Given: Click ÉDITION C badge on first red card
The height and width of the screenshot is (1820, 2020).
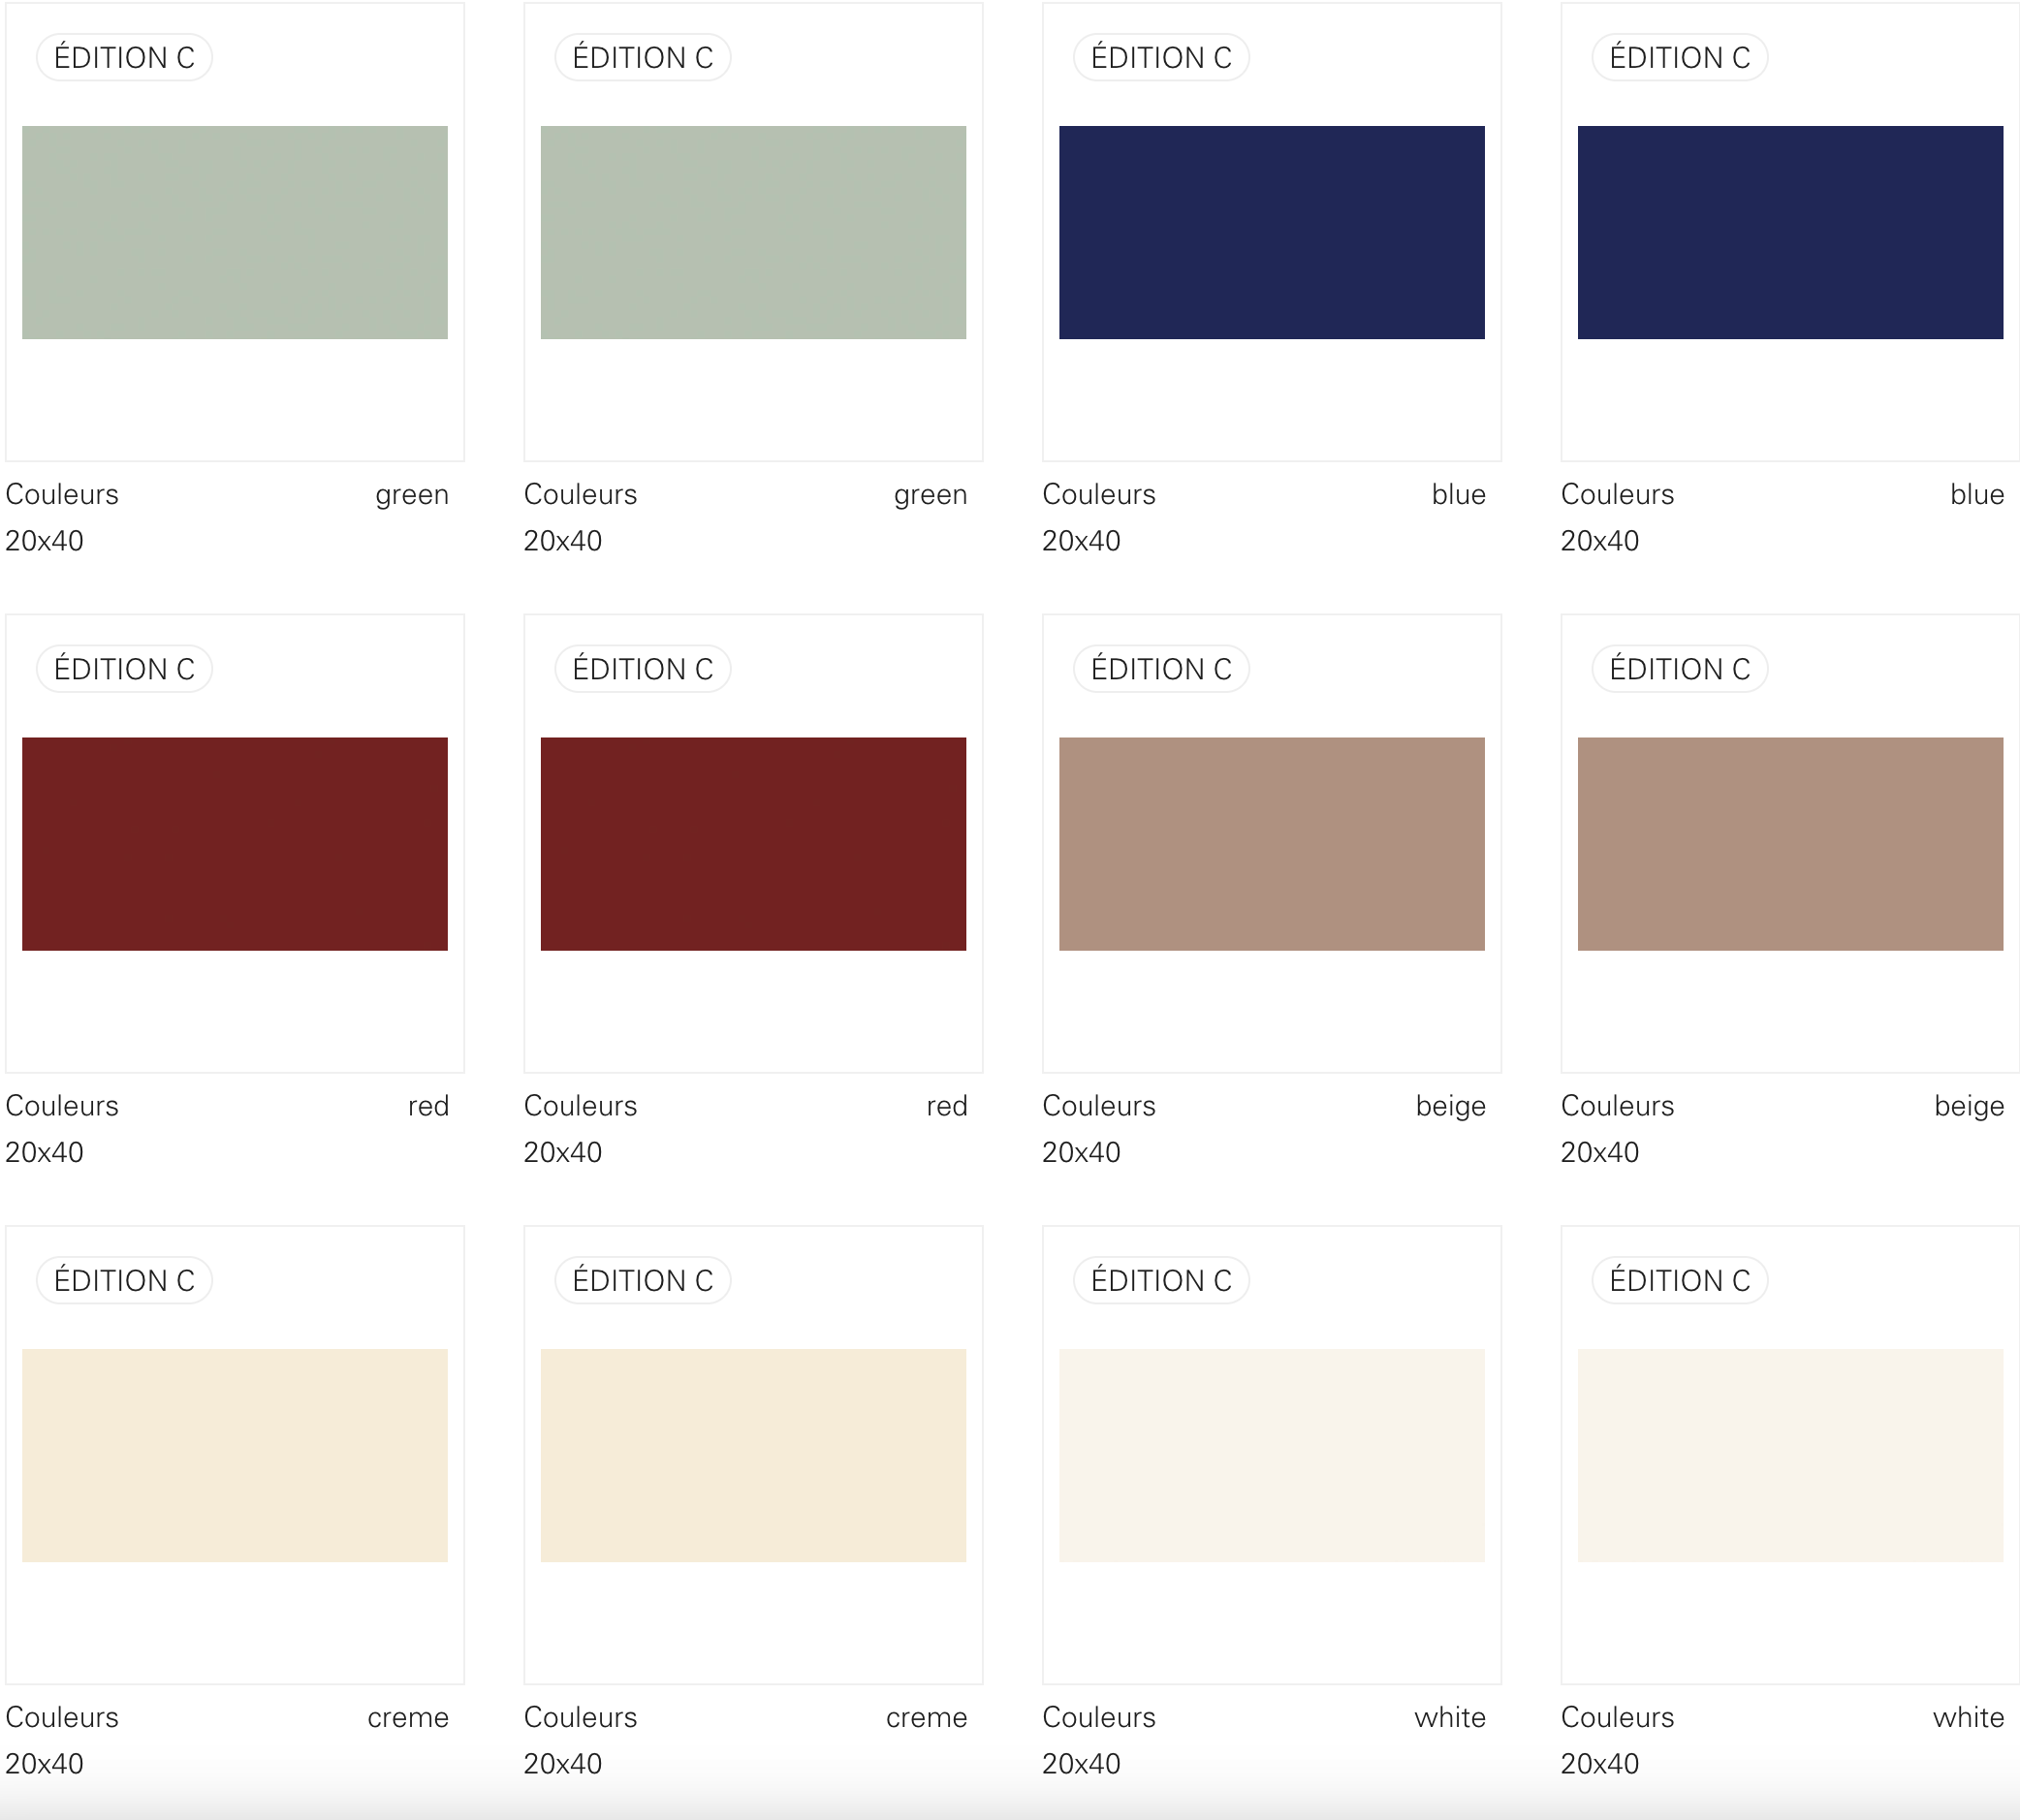Looking at the screenshot, I should pos(124,669).
